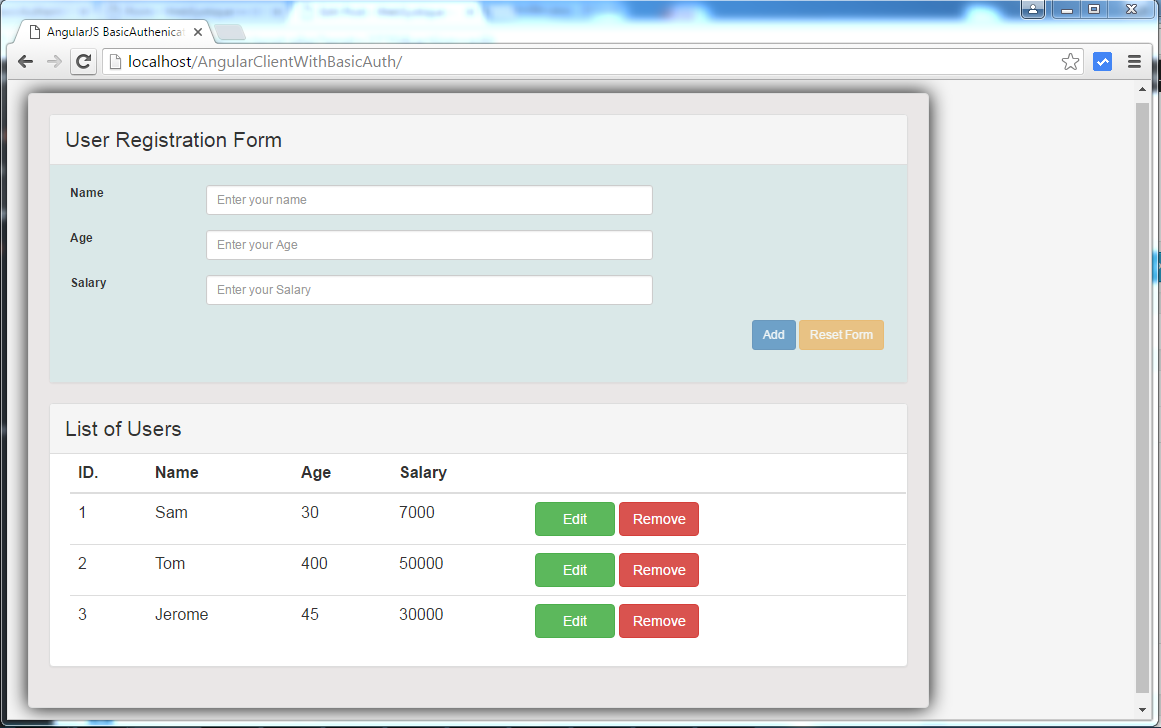The height and width of the screenshot is (728, 1161).
Task: Edit the user Jerome
Action: click(574, 620)
